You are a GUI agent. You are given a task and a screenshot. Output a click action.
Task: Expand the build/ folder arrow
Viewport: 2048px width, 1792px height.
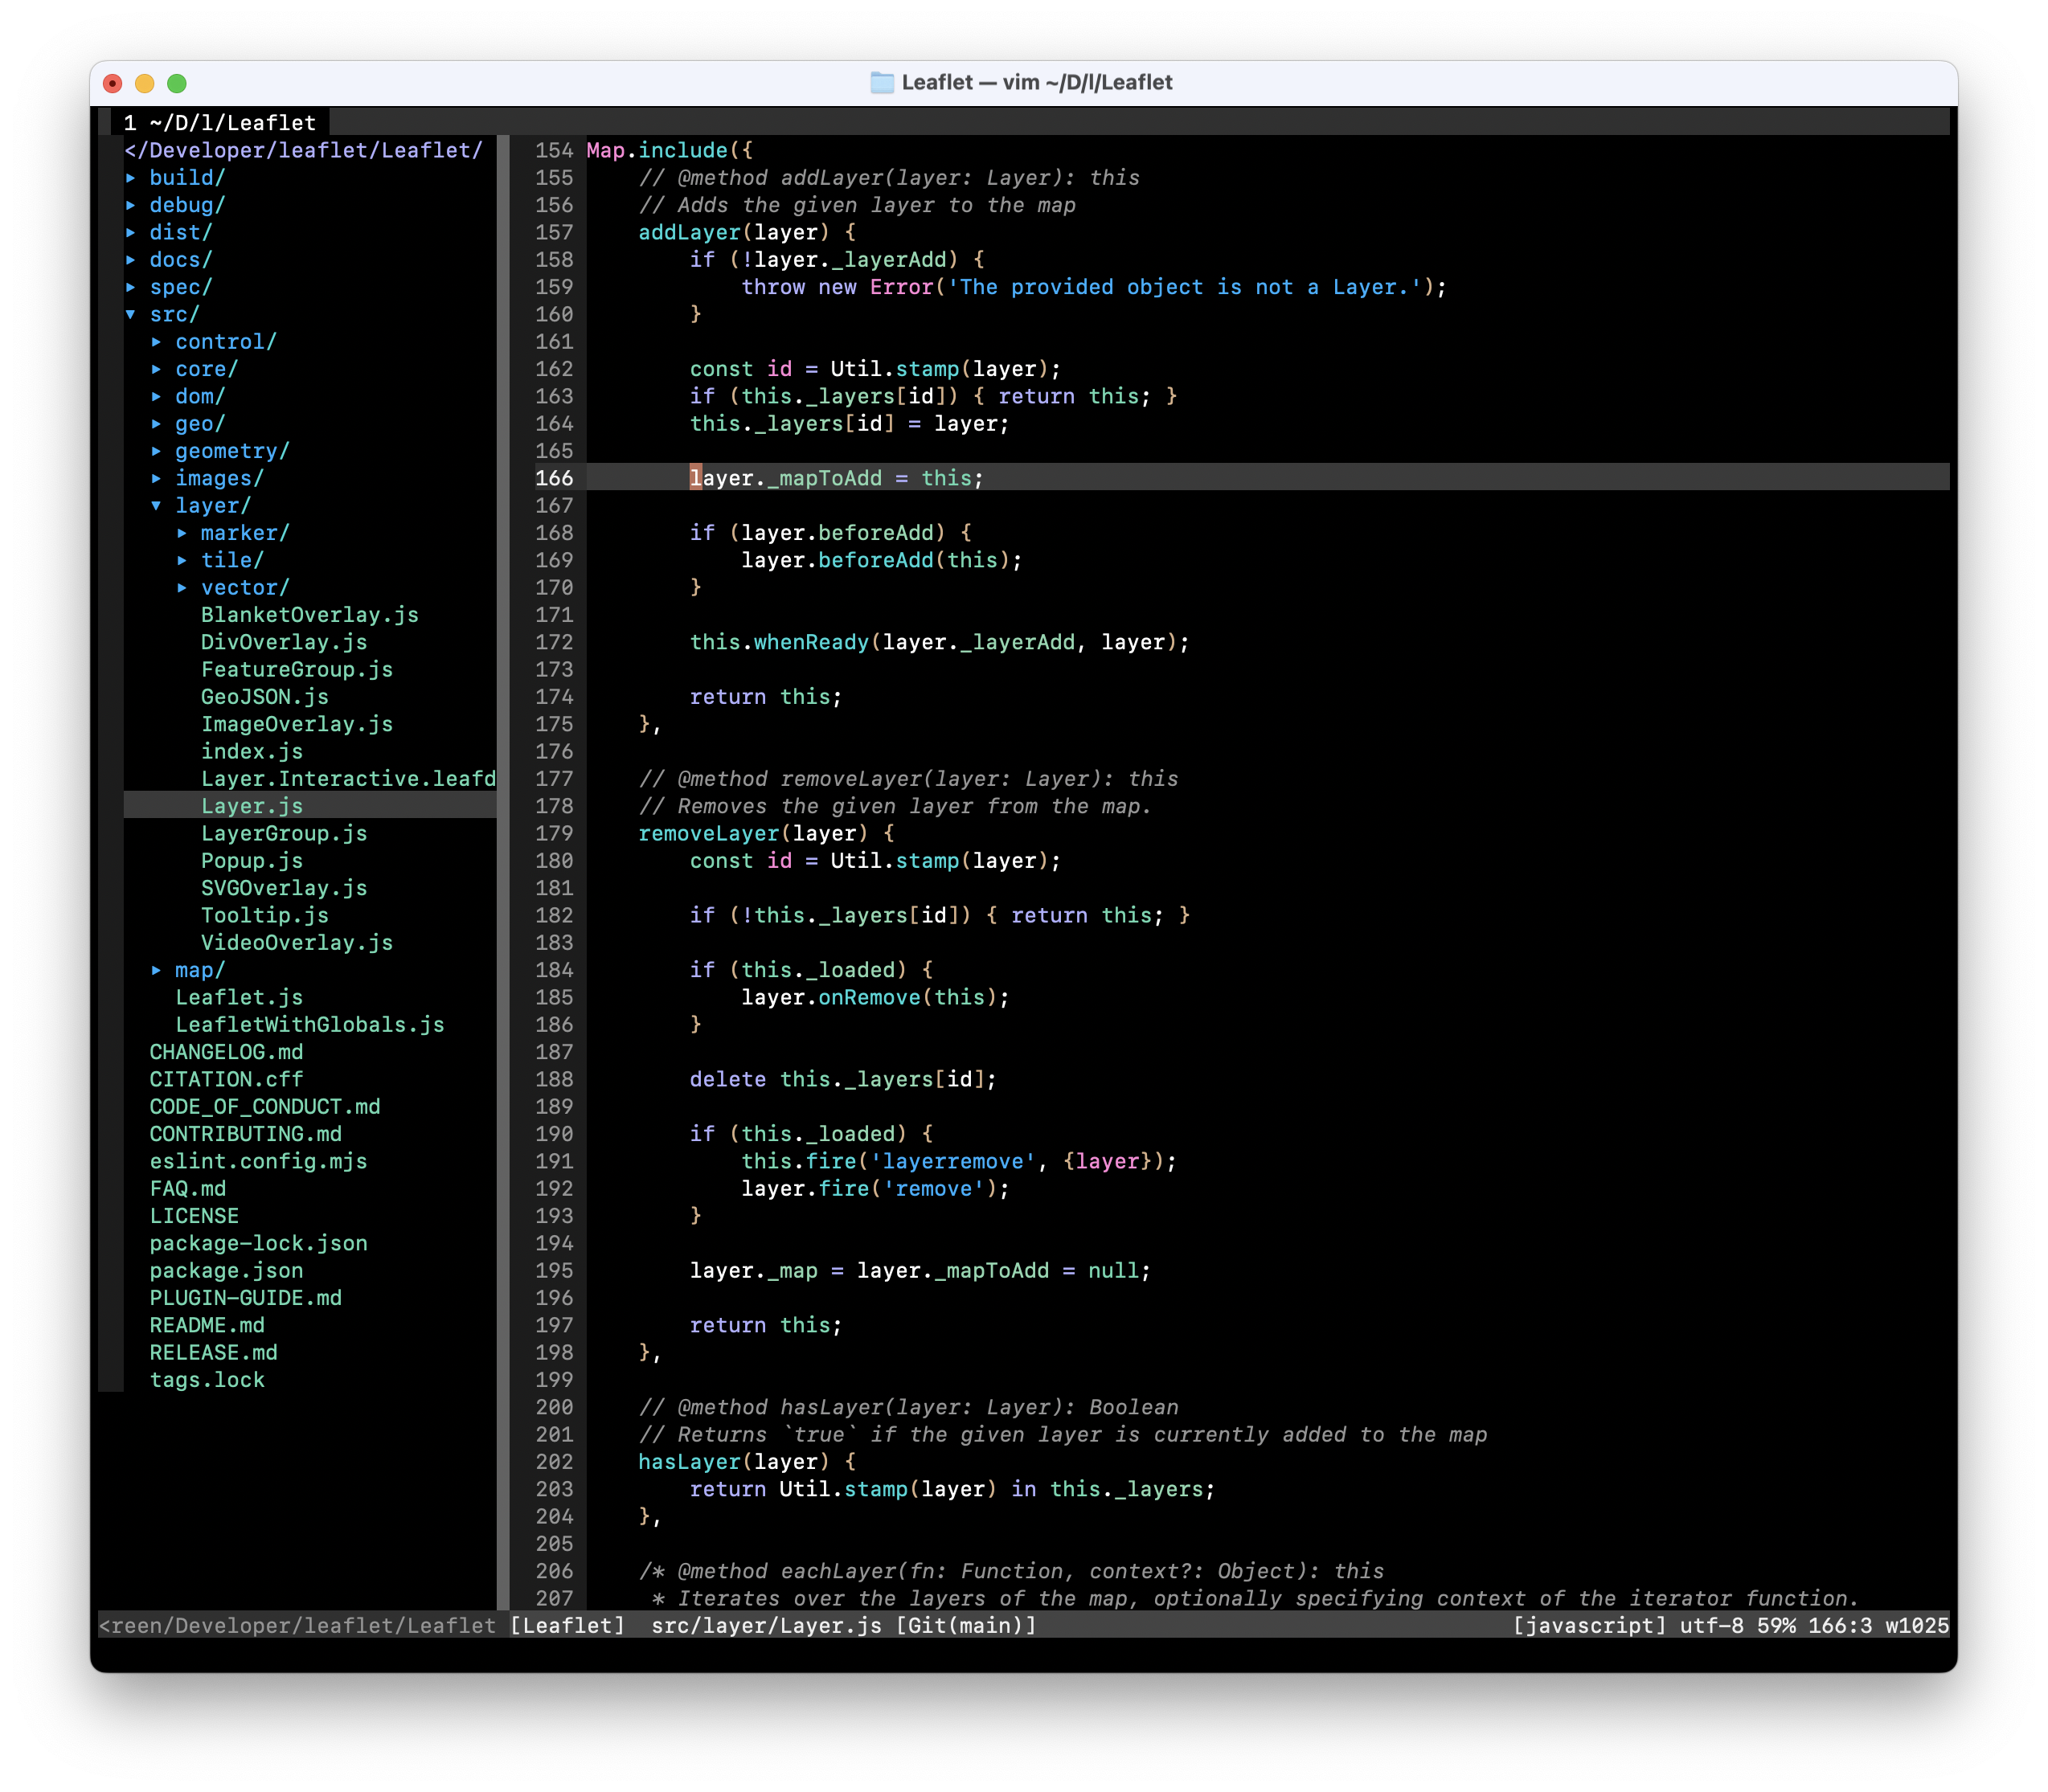coord(131,178)
